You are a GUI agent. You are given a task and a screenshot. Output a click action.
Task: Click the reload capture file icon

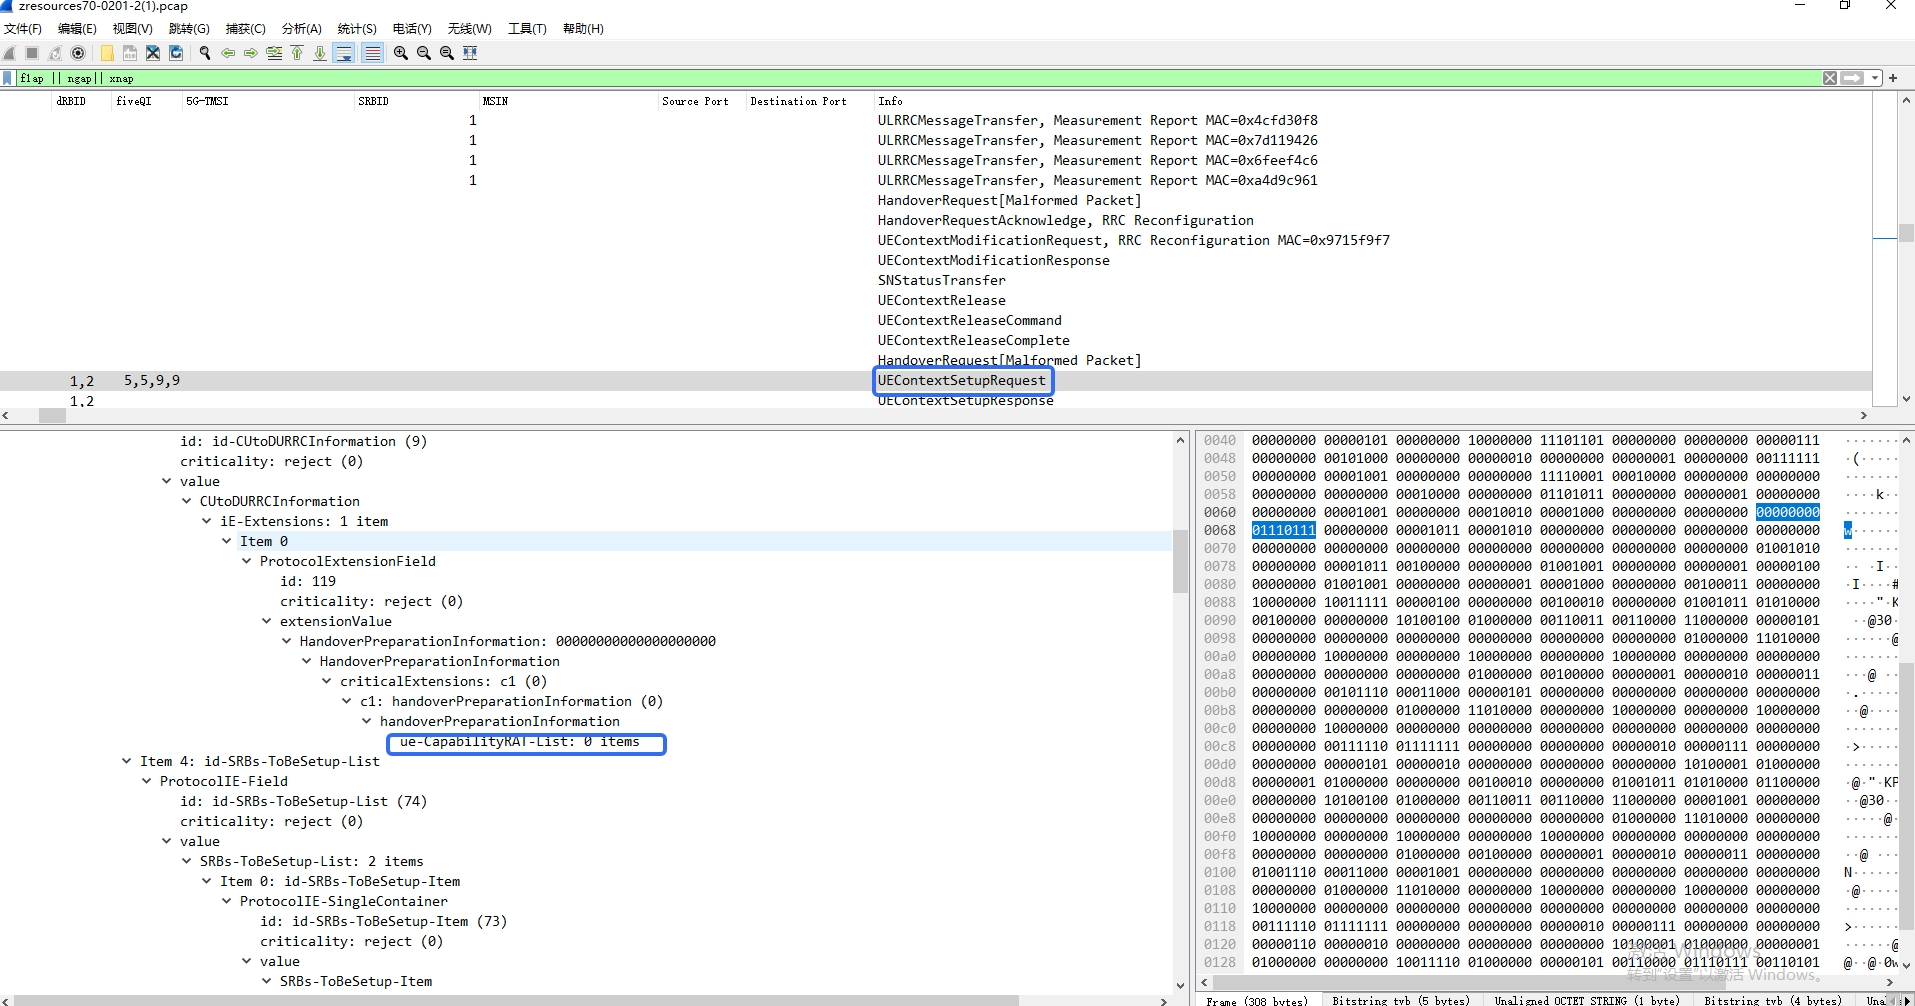pos(176,53)
